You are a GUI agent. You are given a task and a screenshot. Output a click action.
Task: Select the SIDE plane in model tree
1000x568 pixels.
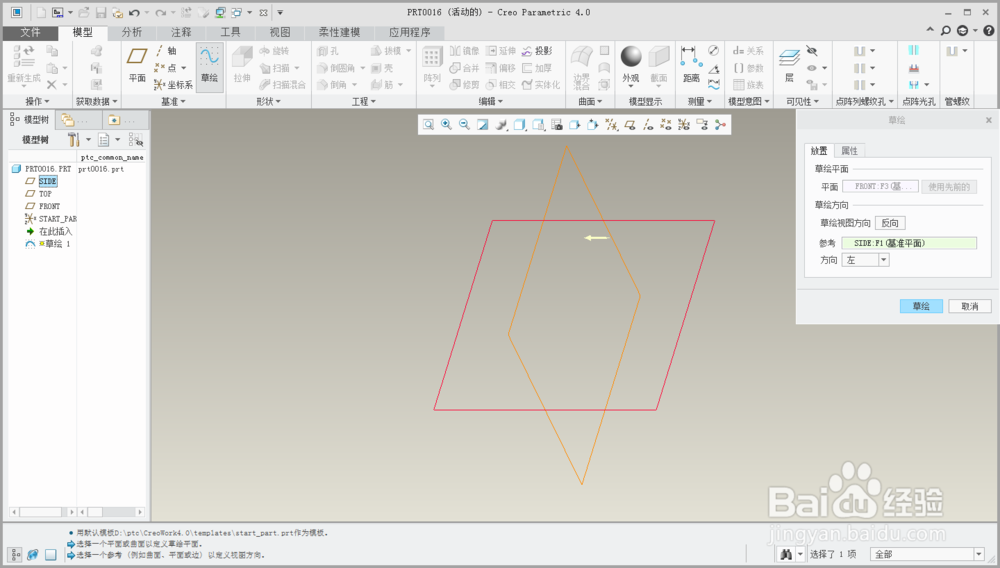tap(48, 181)
